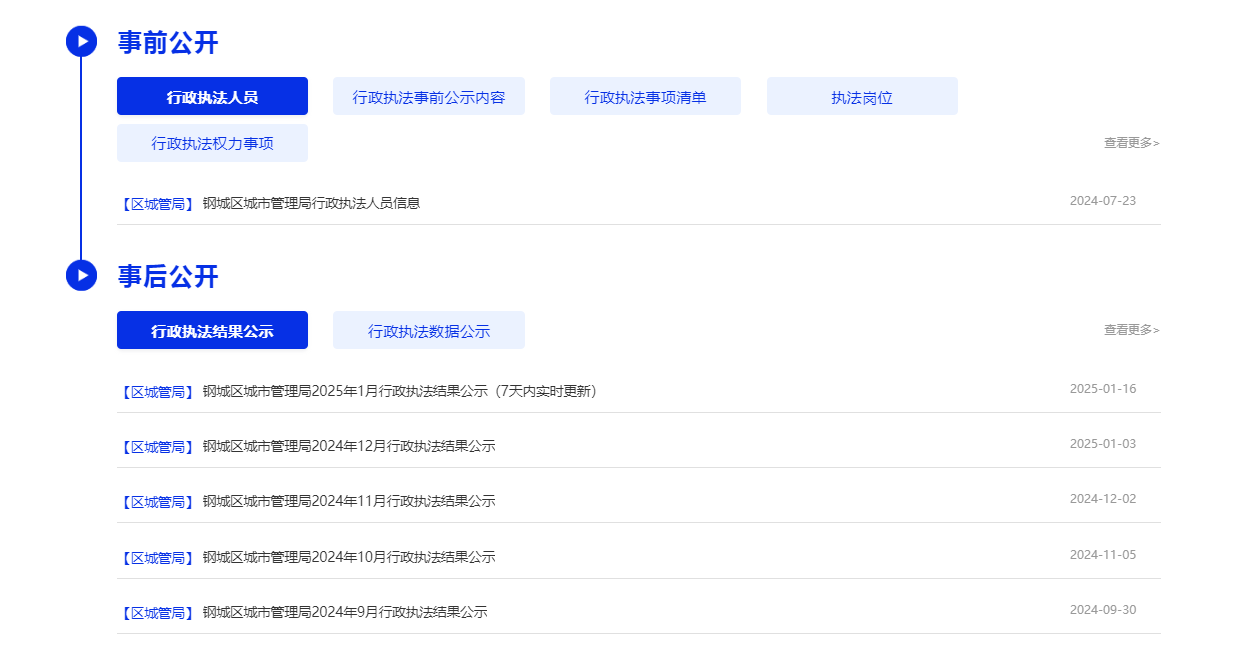
Task: Click 【区城管局】 tag on 2024年9月 row
Action: pos(157,612)
